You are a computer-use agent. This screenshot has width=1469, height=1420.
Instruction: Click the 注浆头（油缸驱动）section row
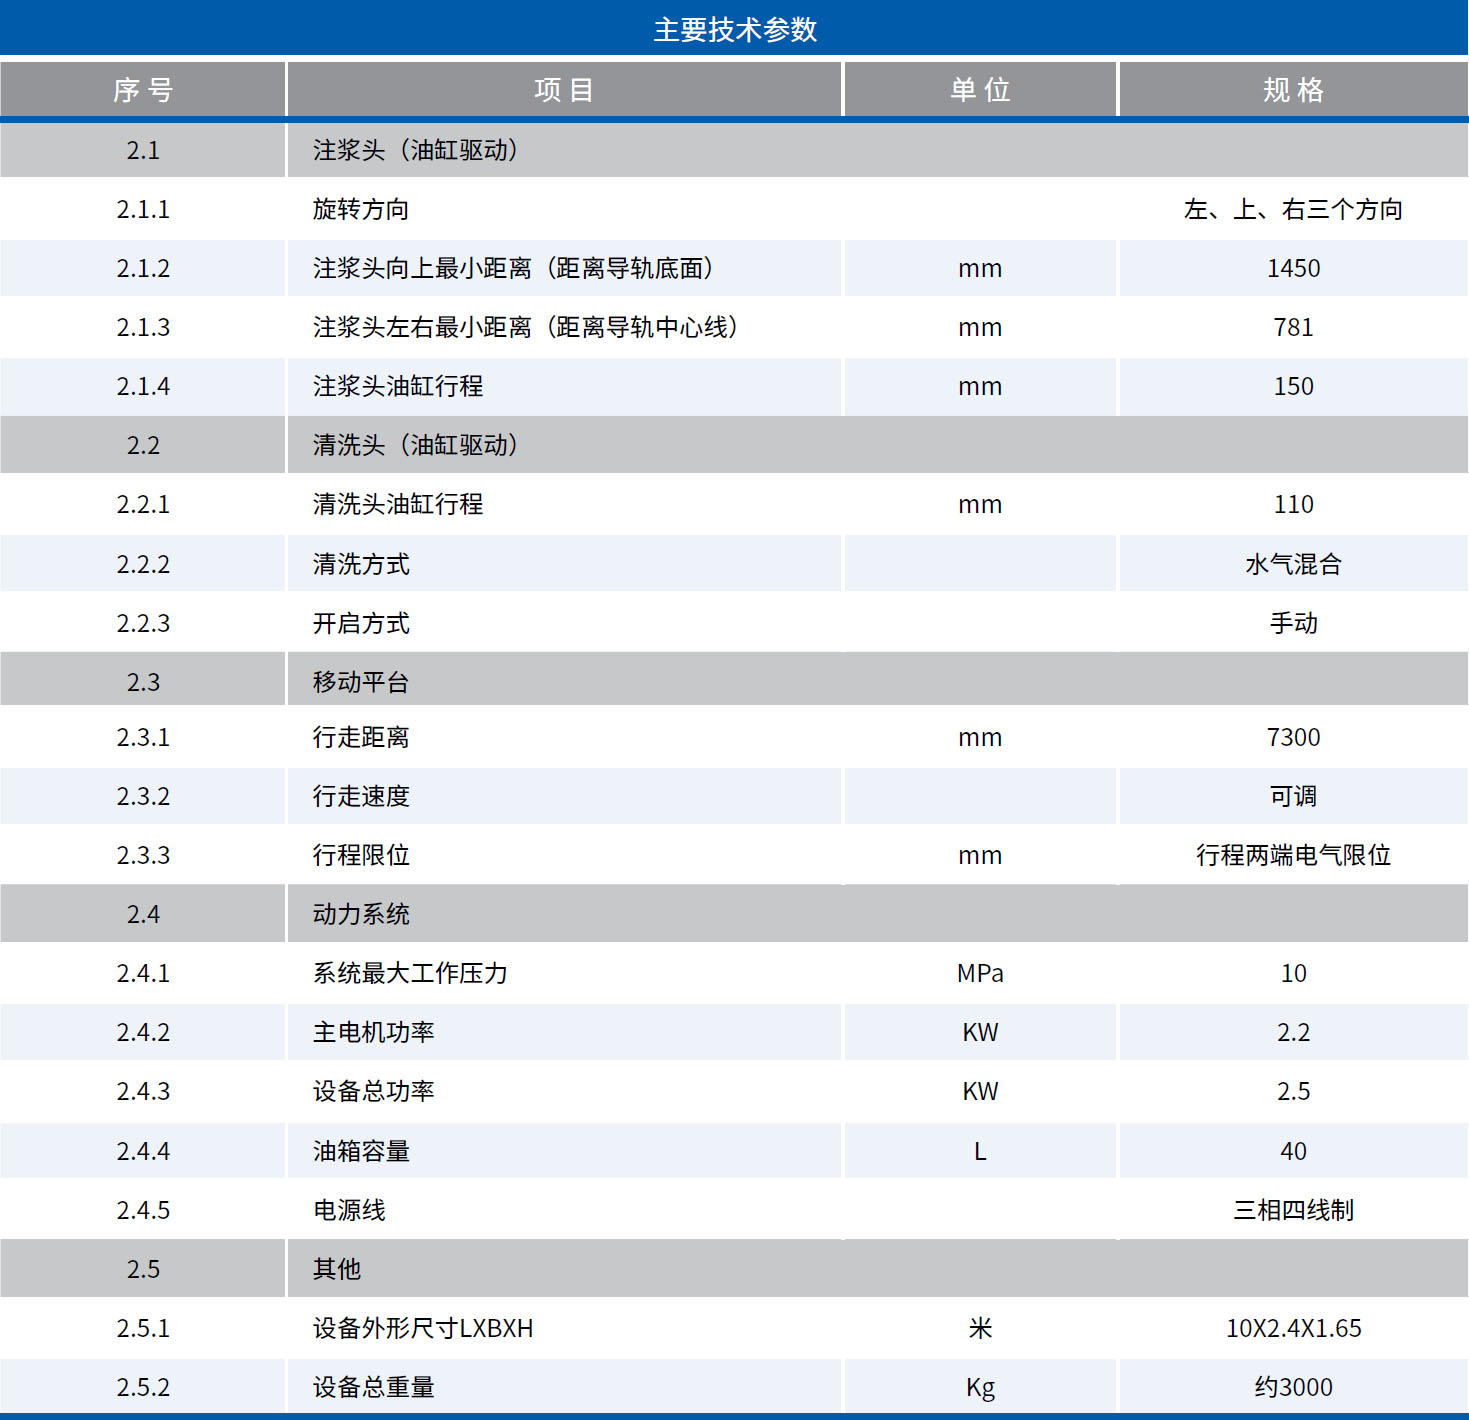pyautogui.click(x=414, y=150)
